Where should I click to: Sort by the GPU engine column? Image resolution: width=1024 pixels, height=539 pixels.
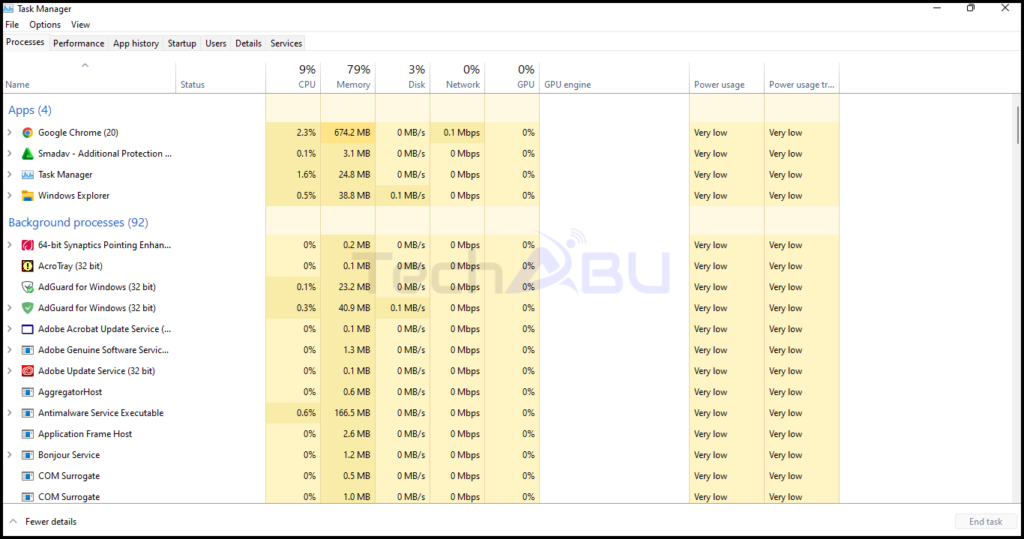[615, 77]
